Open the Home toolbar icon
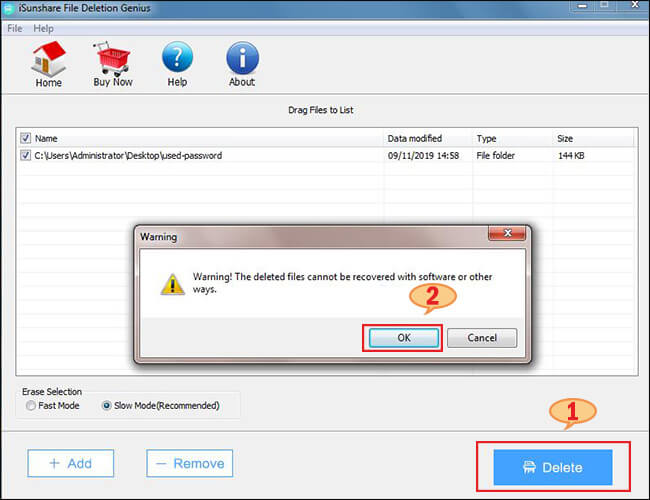The width and height of the screenshot is (650, 500). [x=49, y=64]
